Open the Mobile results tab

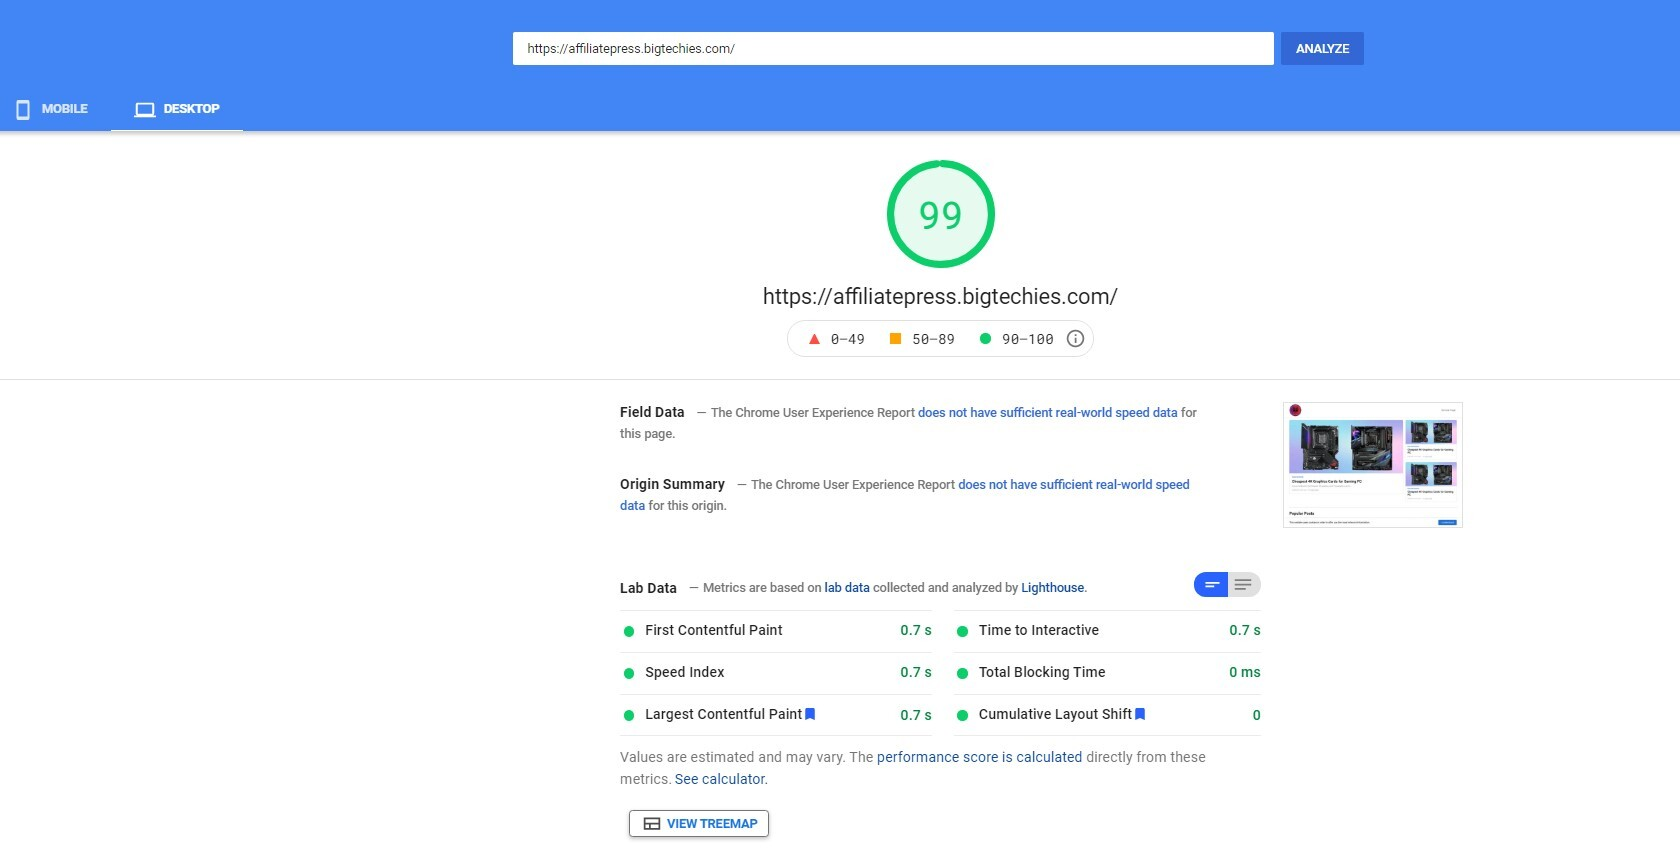point(53,109)
